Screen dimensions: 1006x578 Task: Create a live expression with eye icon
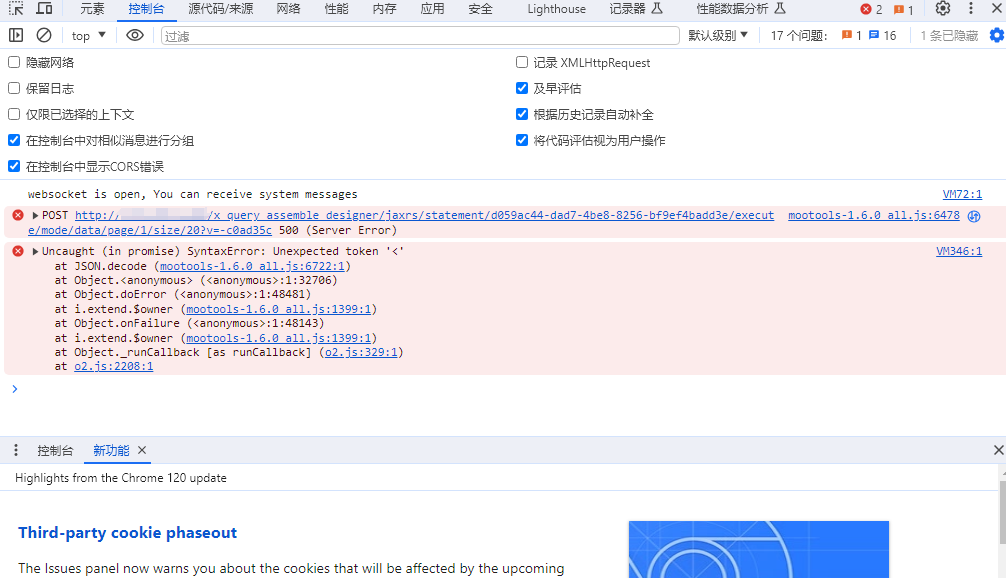pos(135,35)
